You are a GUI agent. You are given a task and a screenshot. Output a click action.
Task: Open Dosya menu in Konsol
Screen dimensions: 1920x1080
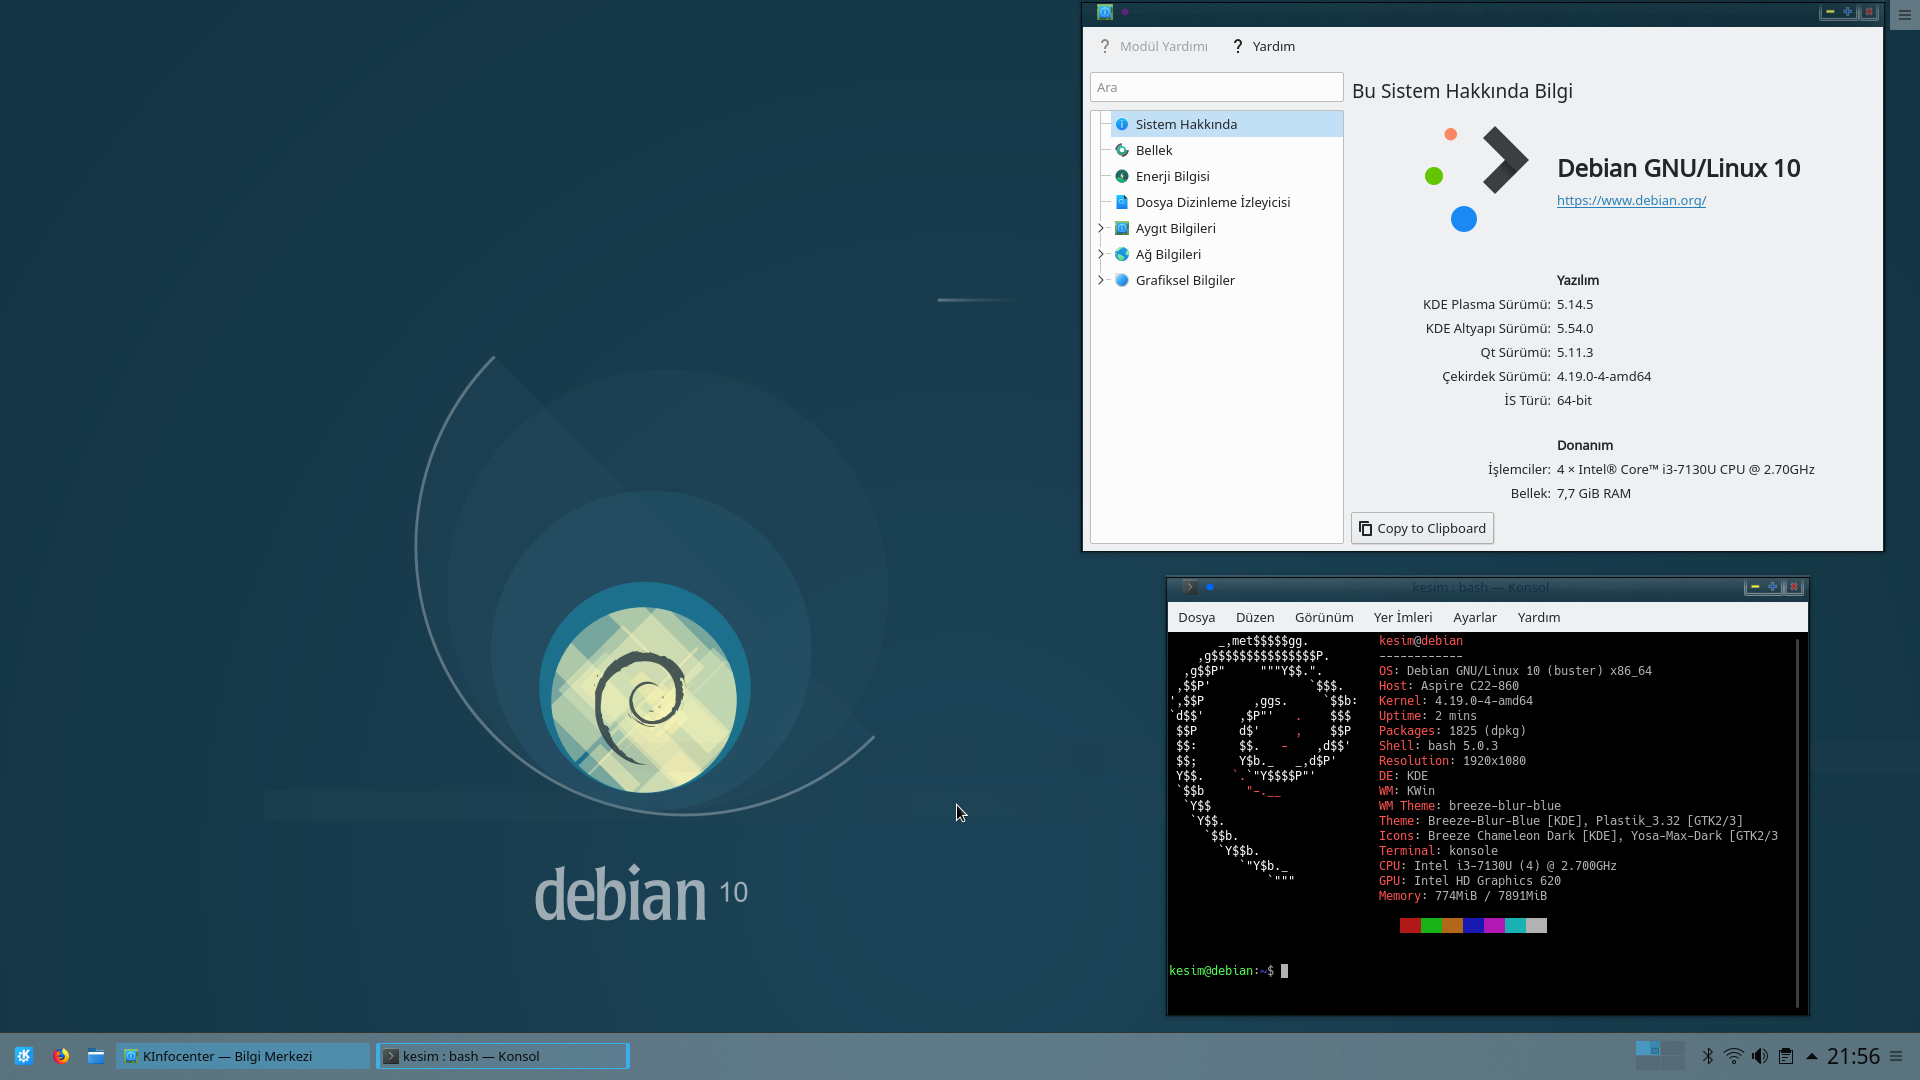1196,617
